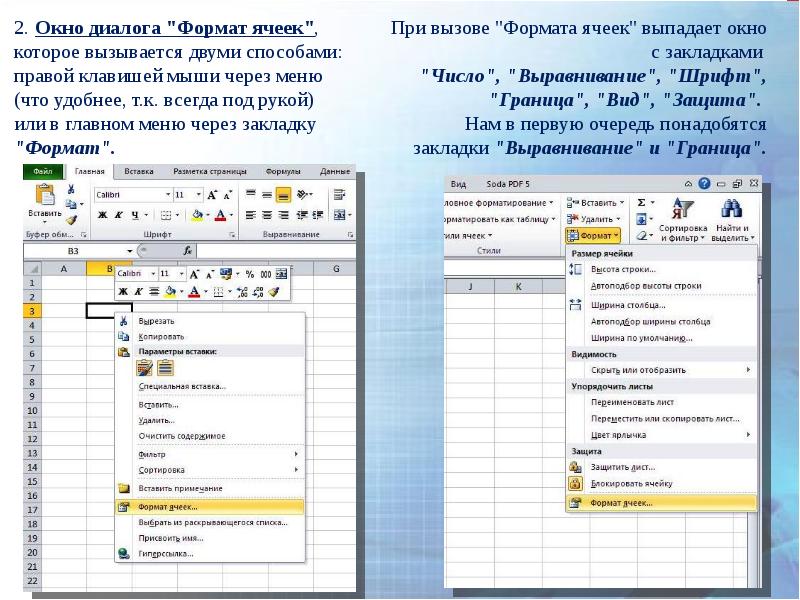This screenshot has width=800, height=600.
Task: Click the Excel Help question mark icon
Action: tap(705, 184)
